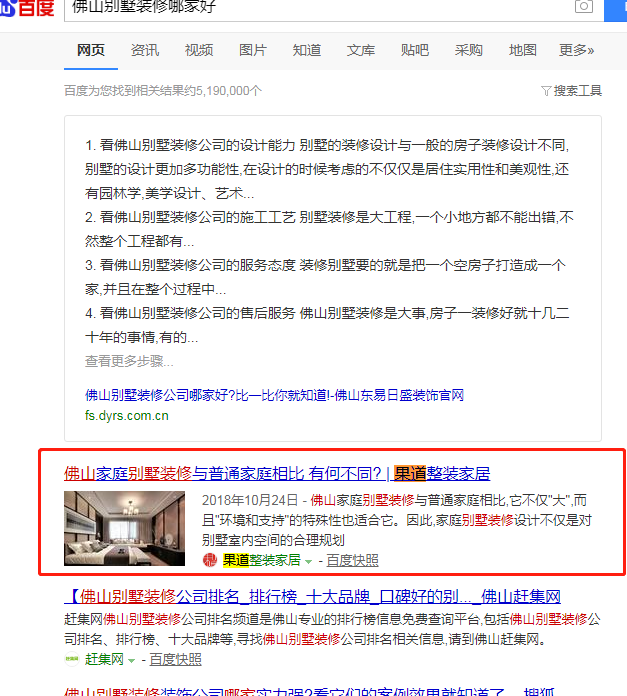
Task: Click the blue search button
Action: click(x=615, y=10)
